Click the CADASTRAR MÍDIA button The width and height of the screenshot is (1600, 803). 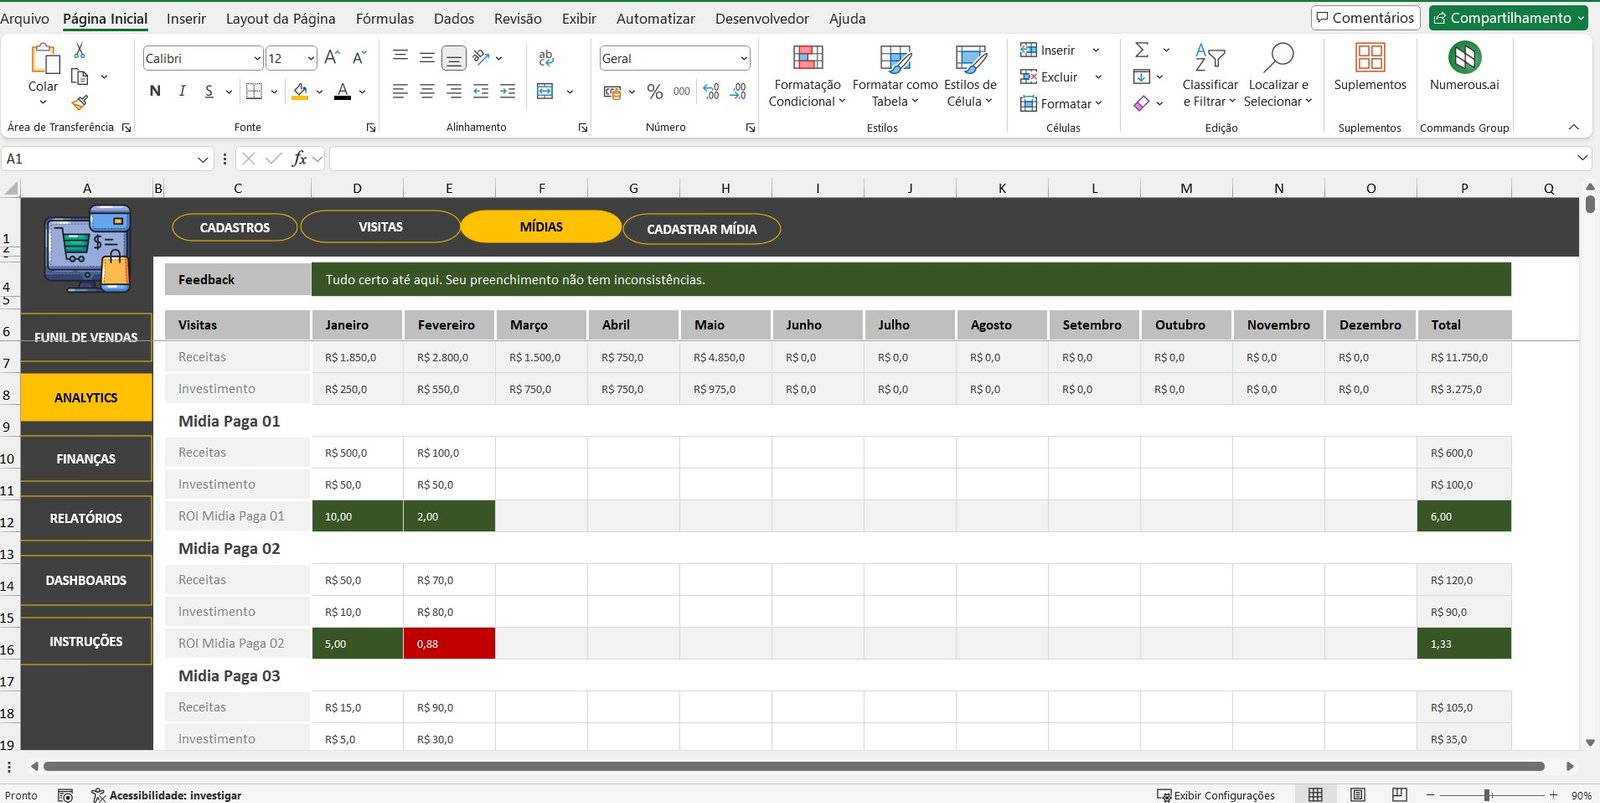coord(701,229)
